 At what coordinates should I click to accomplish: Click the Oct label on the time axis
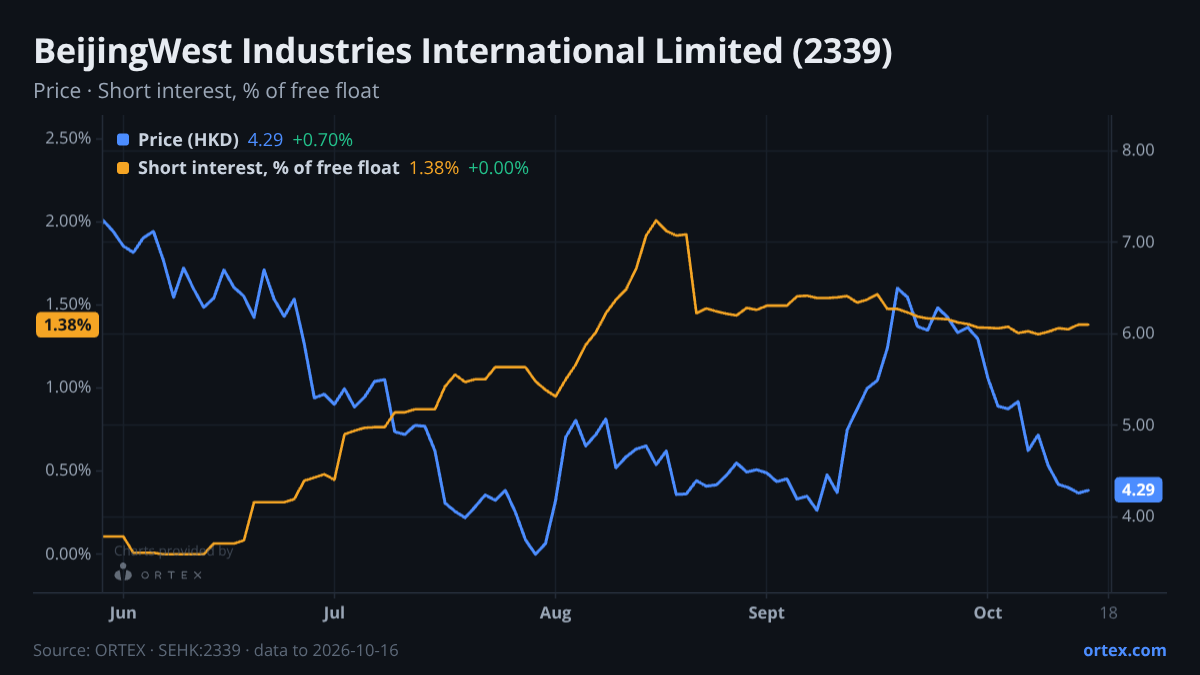(x=987, y=612)
